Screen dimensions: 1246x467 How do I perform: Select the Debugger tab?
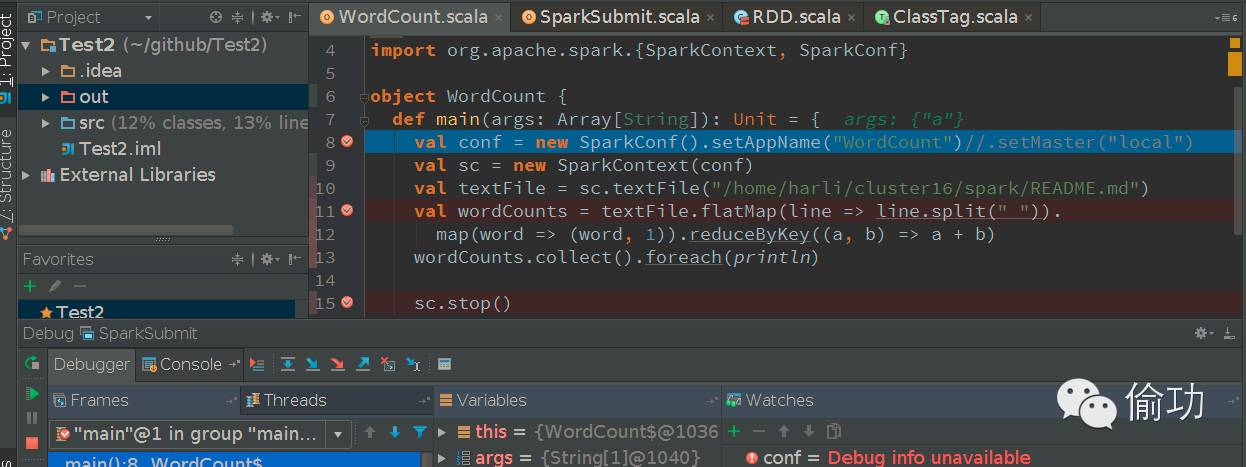coord(91,364)
